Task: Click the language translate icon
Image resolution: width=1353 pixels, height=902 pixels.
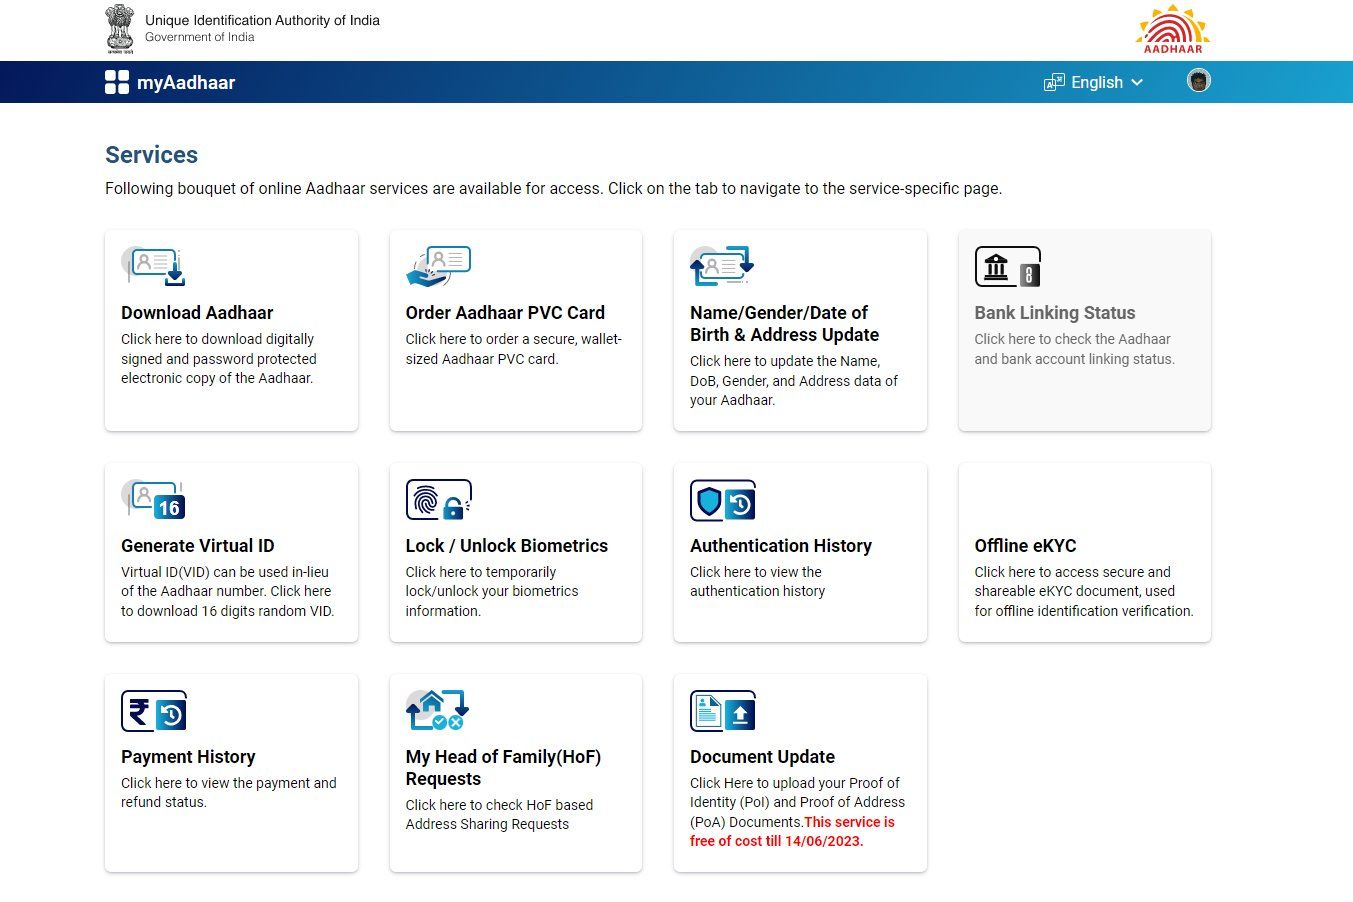Action: coord(1054,82)
